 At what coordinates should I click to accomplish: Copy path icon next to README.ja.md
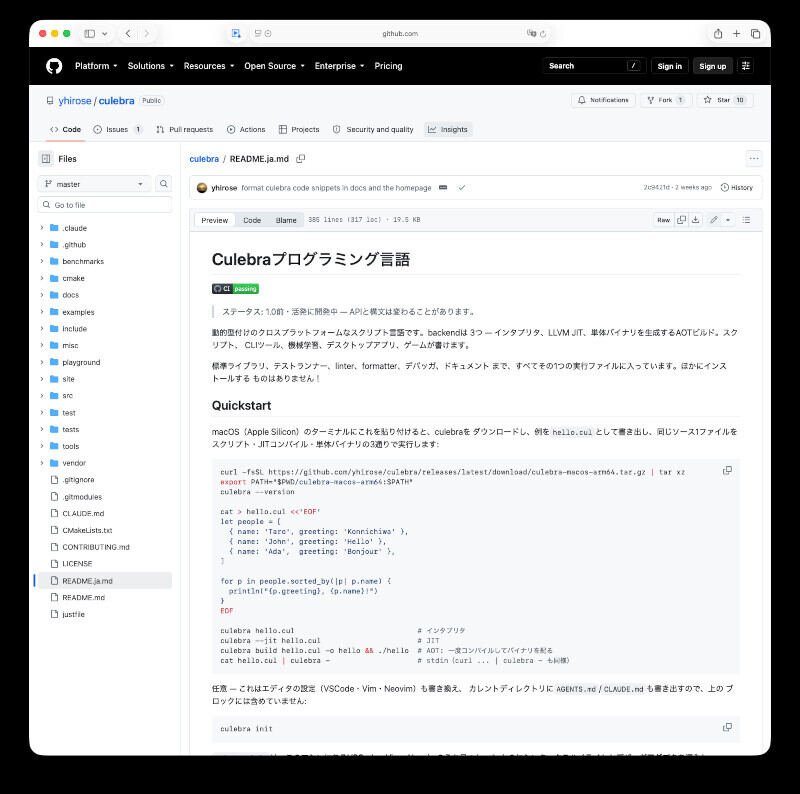tap(301, 159)
